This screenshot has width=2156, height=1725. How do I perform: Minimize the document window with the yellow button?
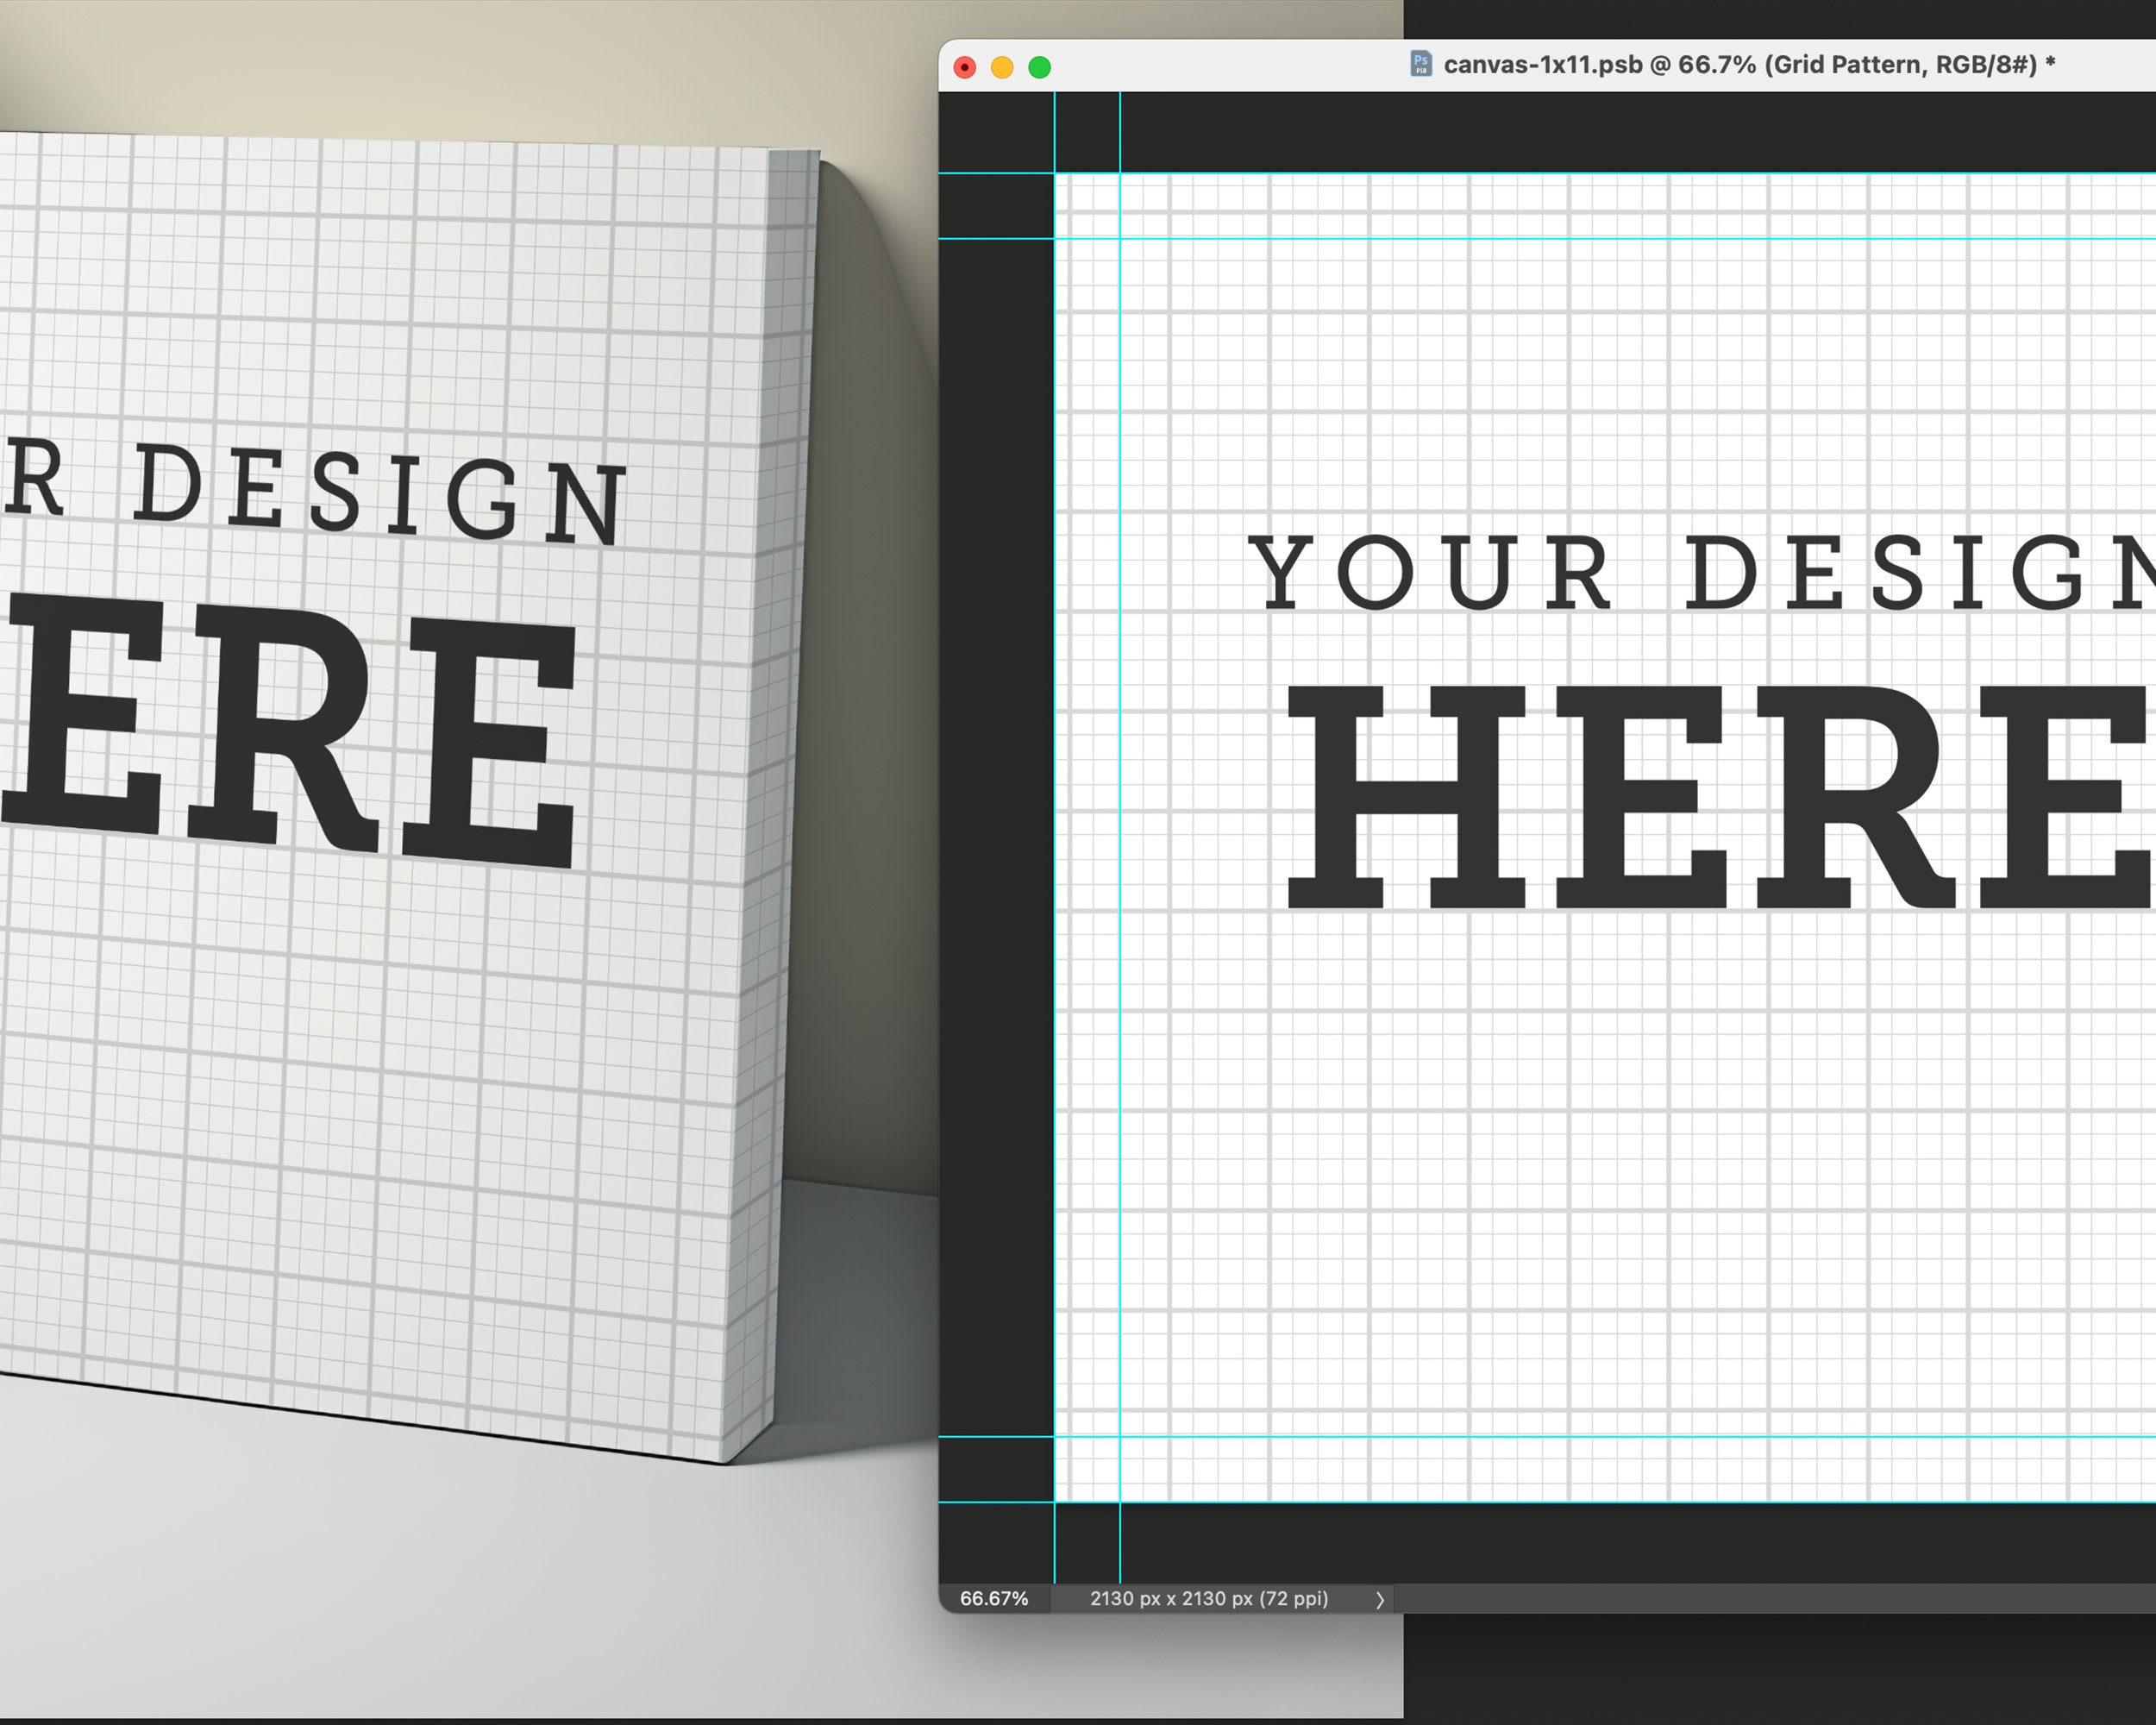point(1002,67)
